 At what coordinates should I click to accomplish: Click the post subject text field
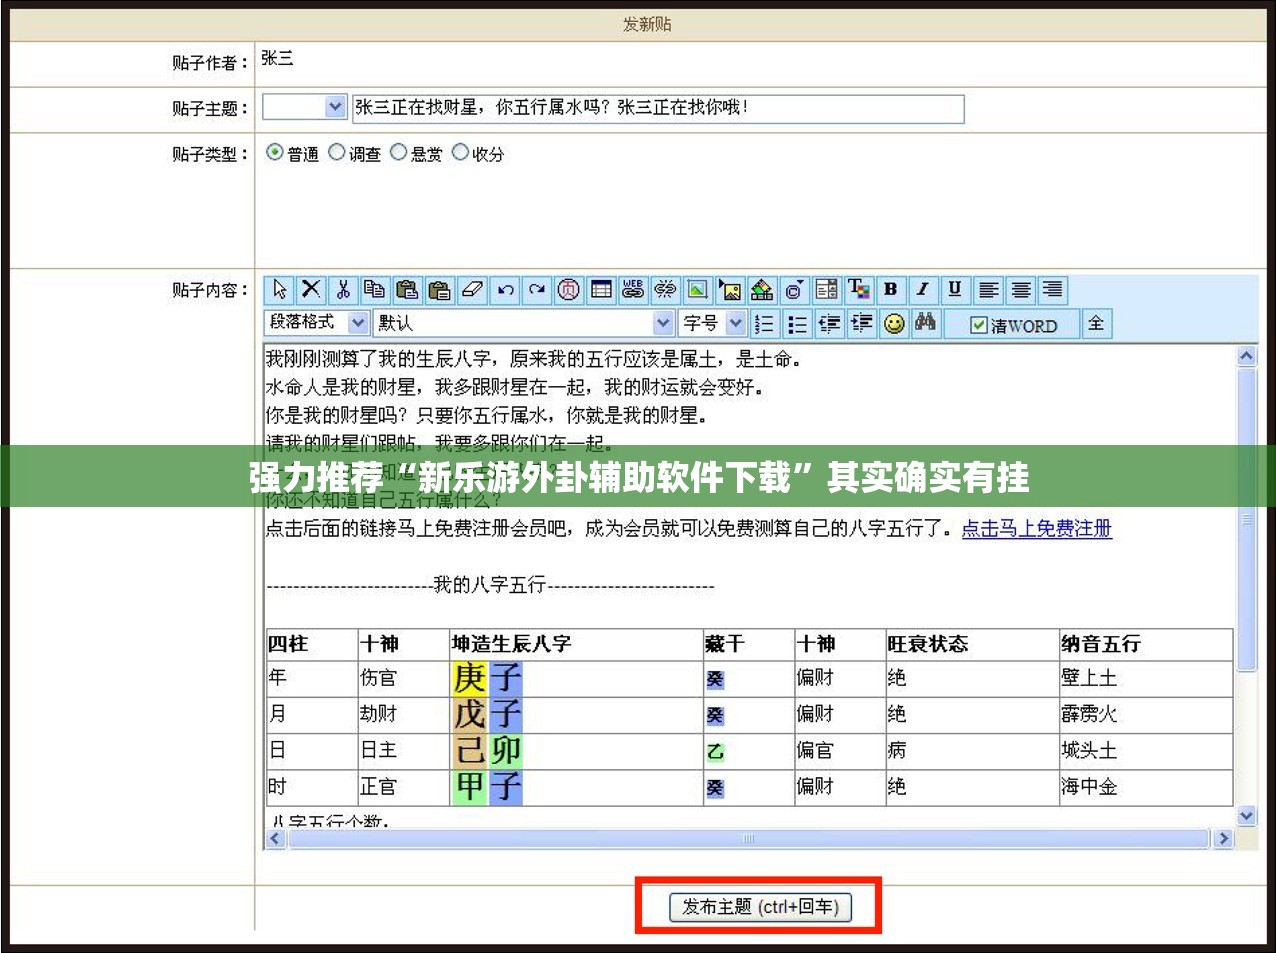(658, 108)
